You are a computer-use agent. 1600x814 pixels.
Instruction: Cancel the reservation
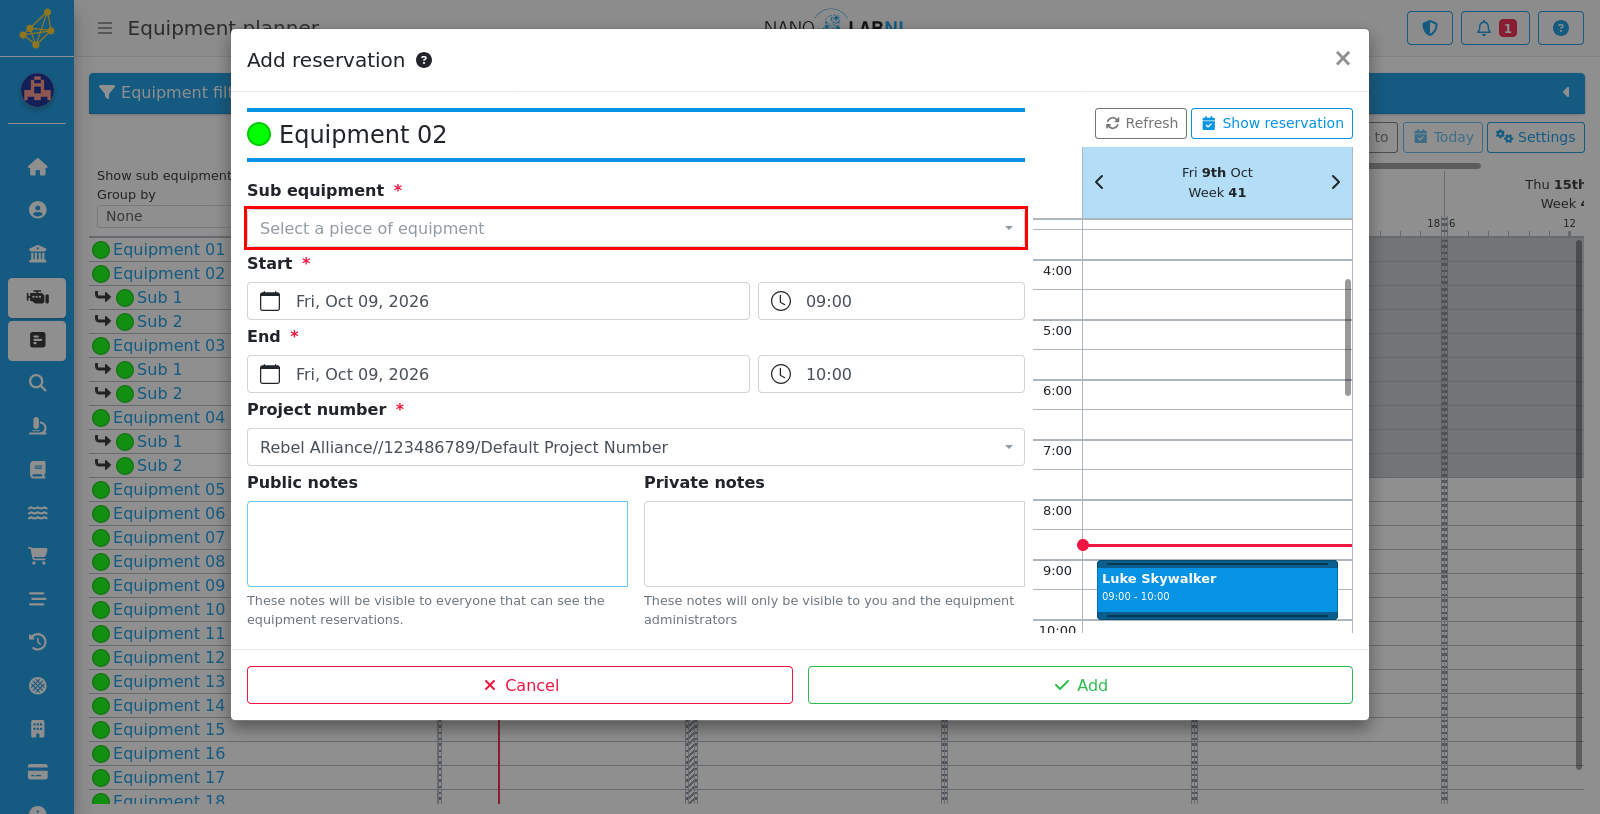[x=520, y=685]
